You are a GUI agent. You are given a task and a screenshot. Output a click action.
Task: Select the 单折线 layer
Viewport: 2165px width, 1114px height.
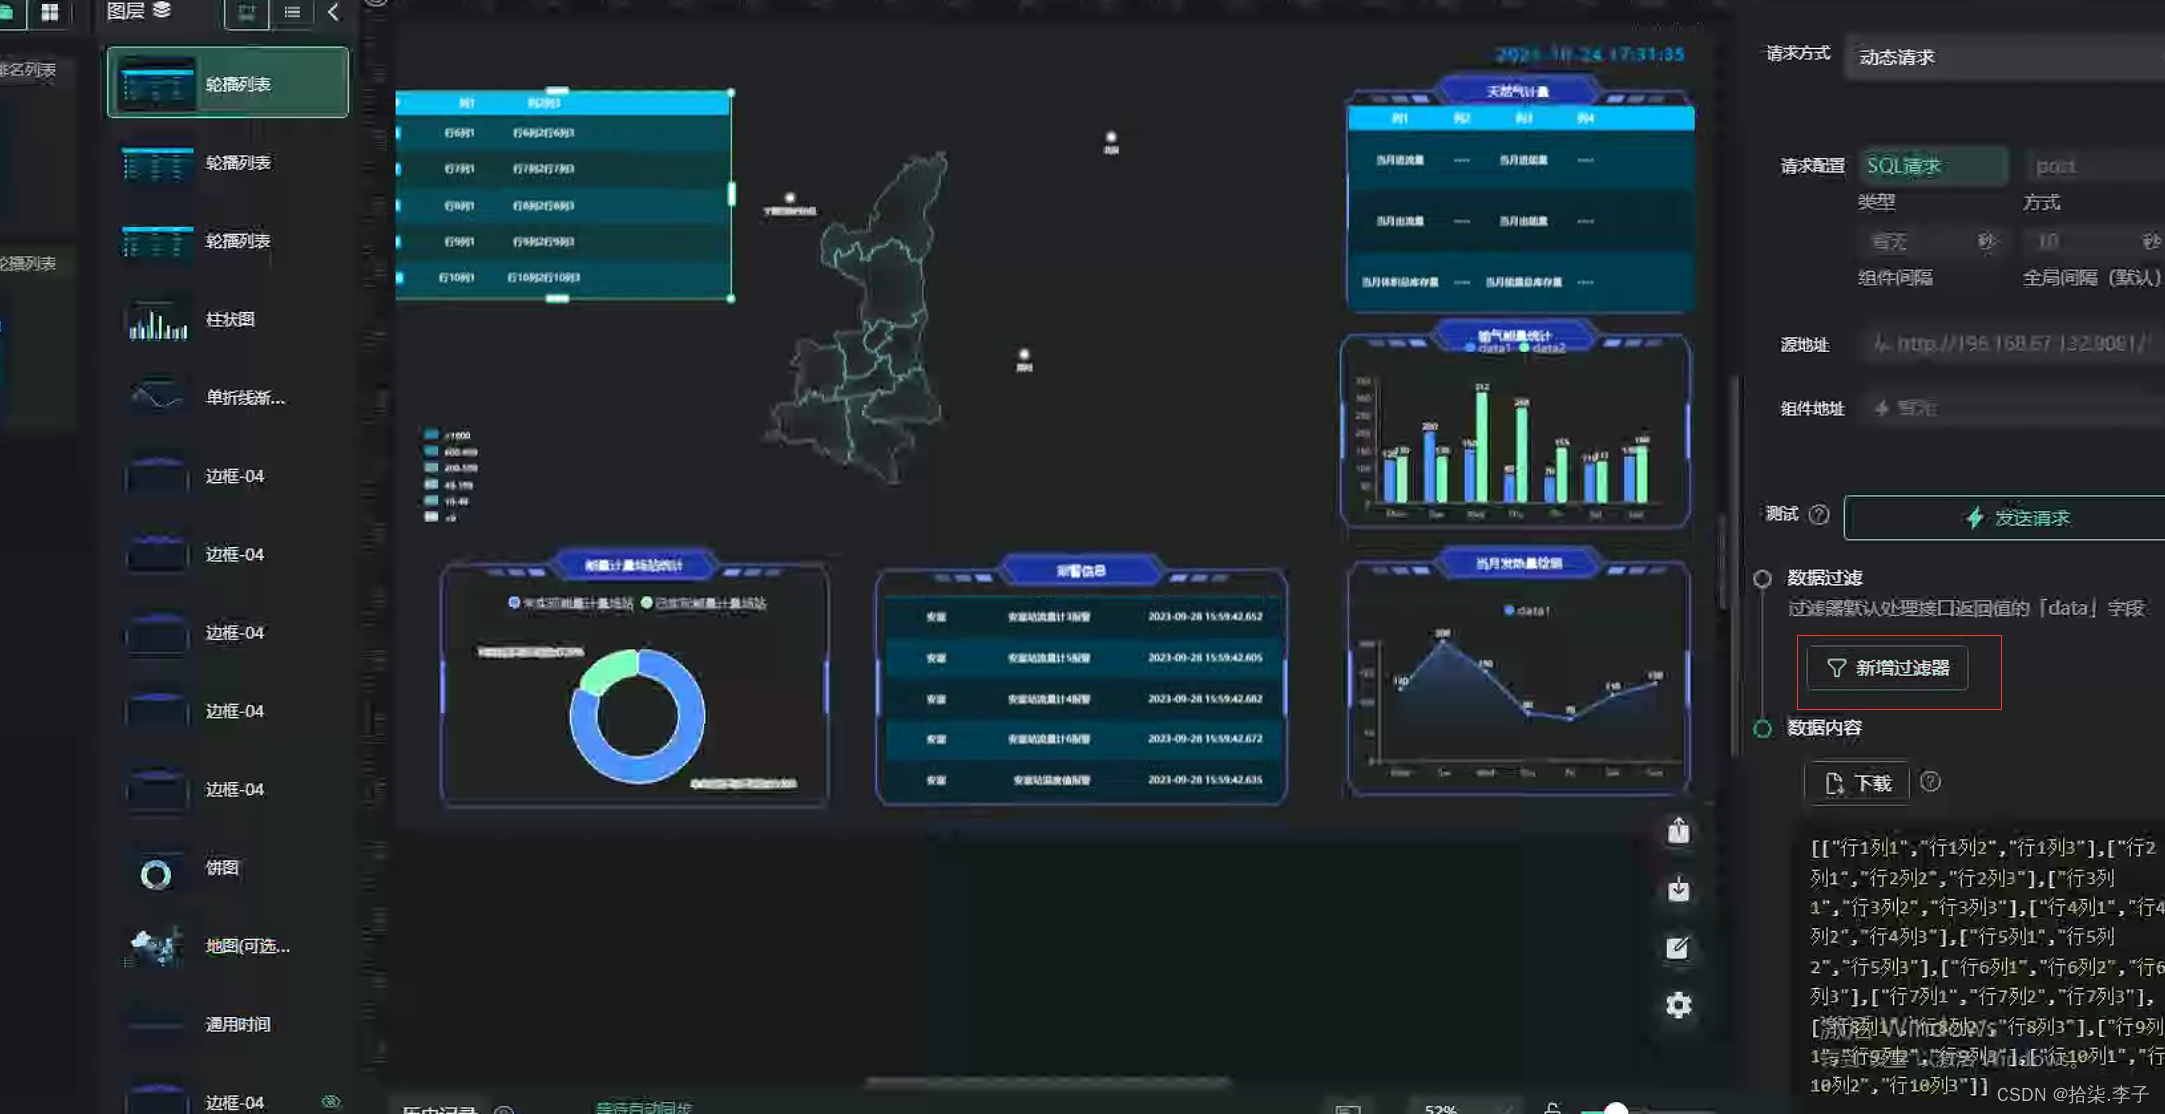pos(228,398)
